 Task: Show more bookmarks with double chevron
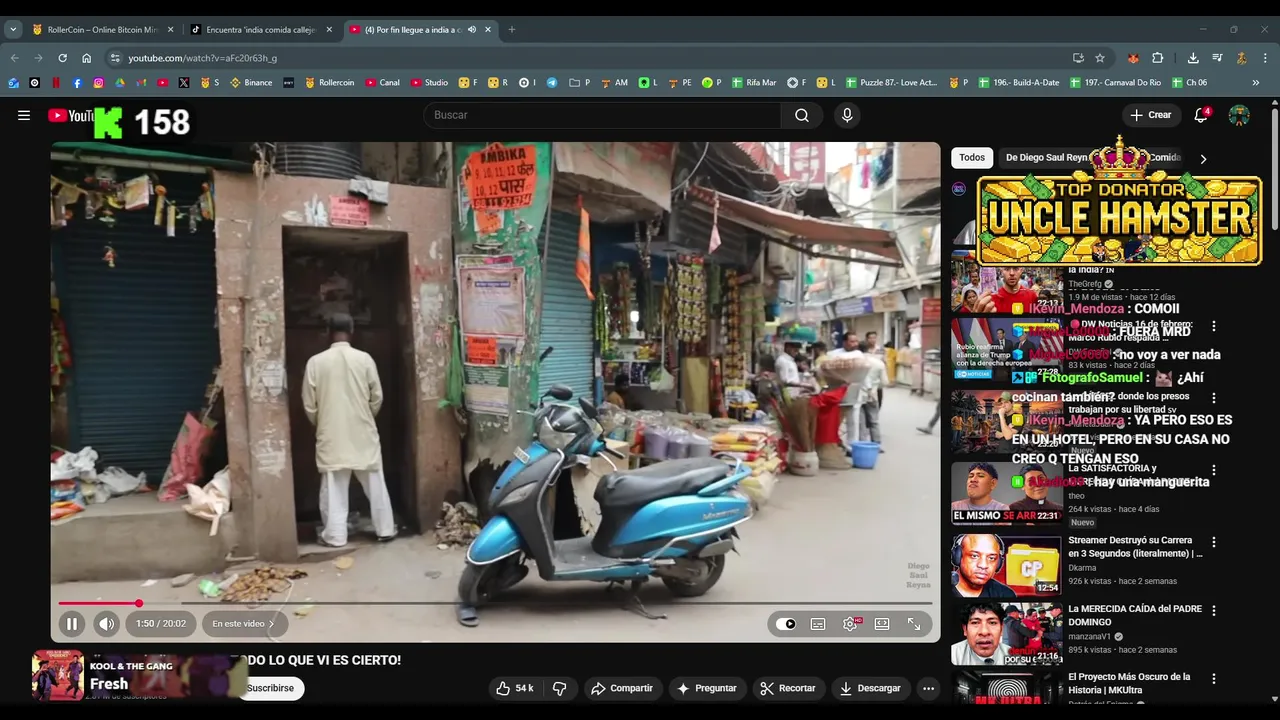coord(1256,83)
